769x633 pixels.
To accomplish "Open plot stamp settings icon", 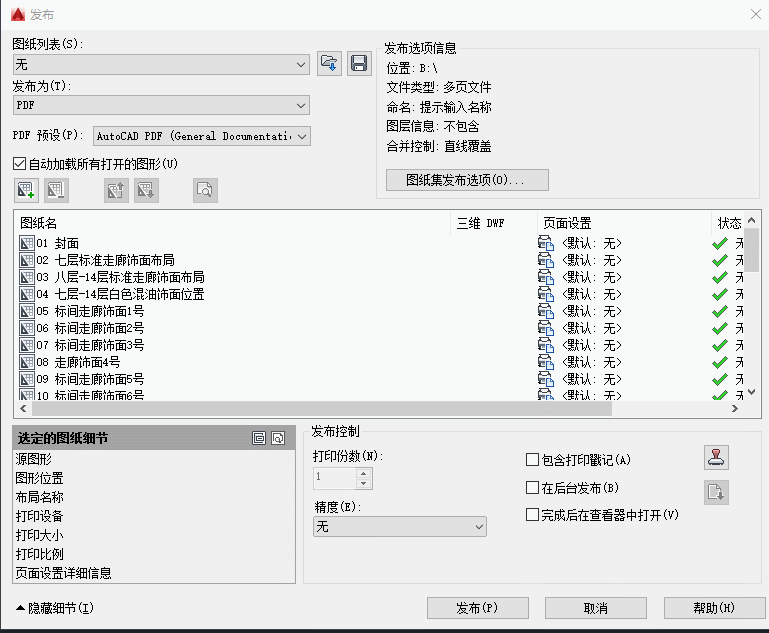I will click(716, 458).
